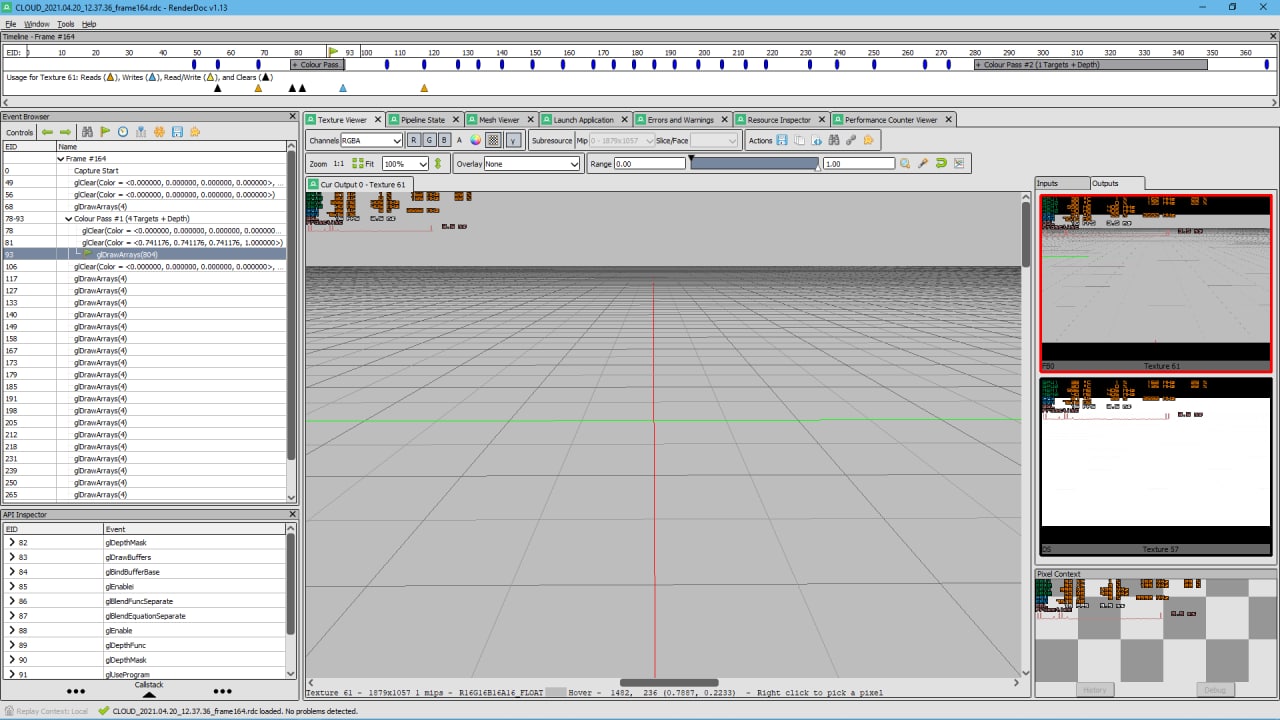This screenshot has height=720, width=1280.
Task: Click the Controls button in Event Browser
Action: pyautogui.click(x=19, y=132)
